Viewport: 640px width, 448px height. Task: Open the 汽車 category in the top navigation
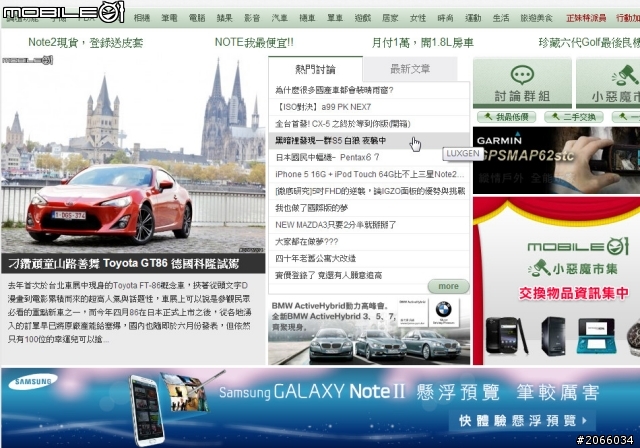[x=280, y=18]
